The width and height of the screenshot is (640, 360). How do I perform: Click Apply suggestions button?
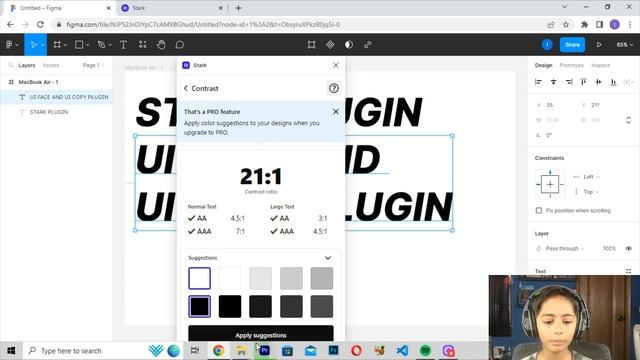[261, 333]
